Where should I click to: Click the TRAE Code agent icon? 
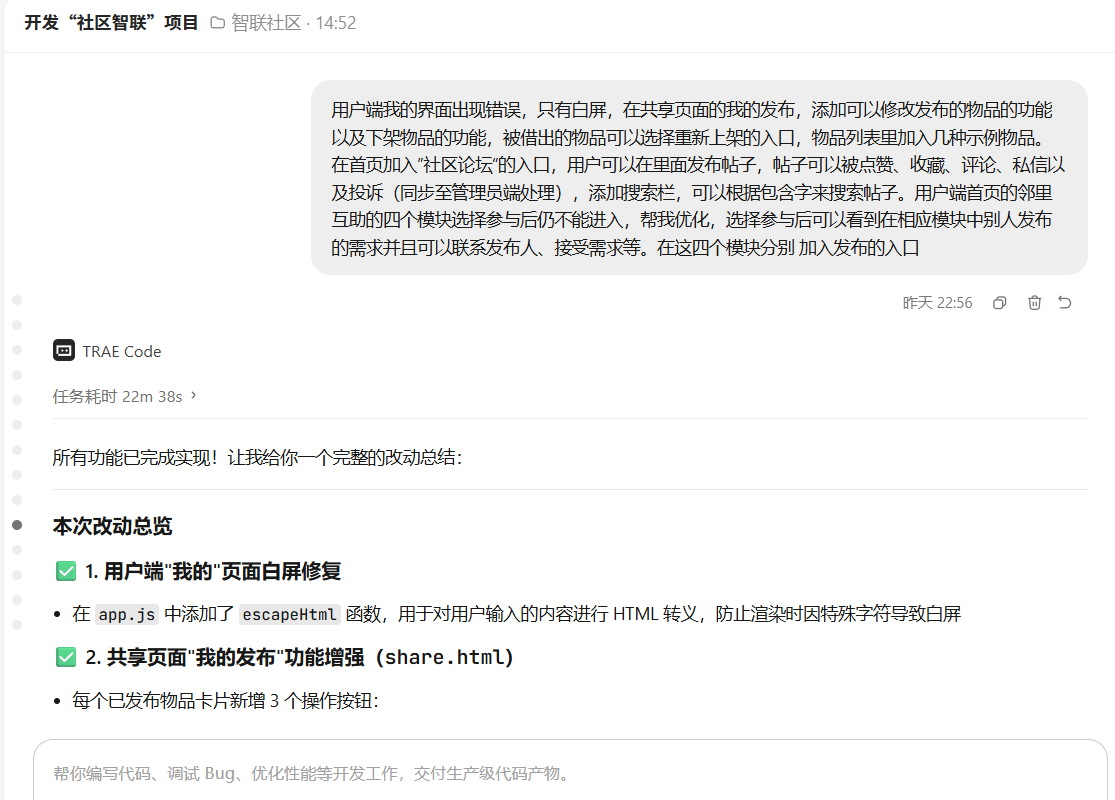point(64,351)
